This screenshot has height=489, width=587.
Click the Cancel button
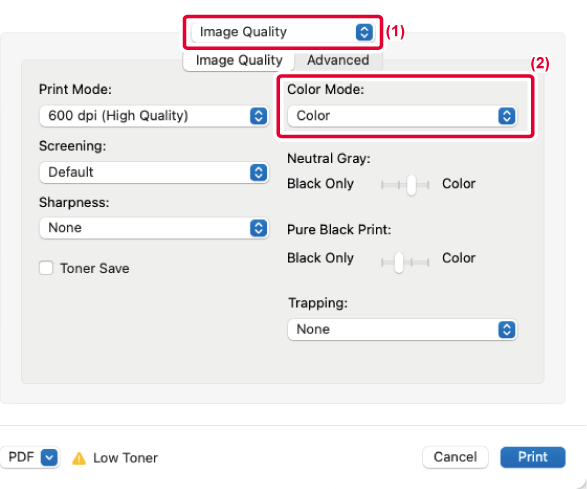click(455, 457)
